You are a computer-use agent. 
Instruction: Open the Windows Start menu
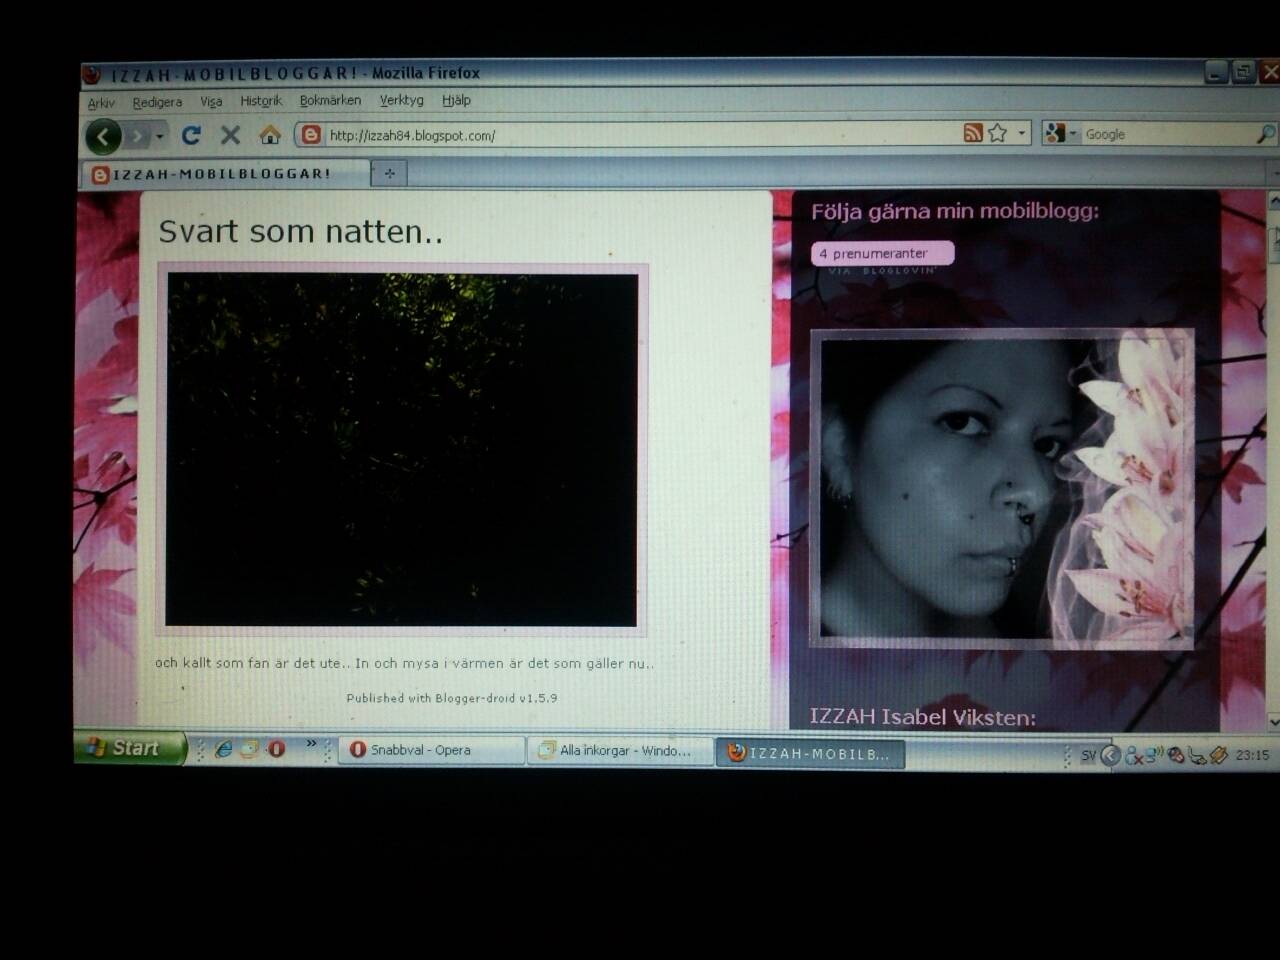(x=129, y=748)
